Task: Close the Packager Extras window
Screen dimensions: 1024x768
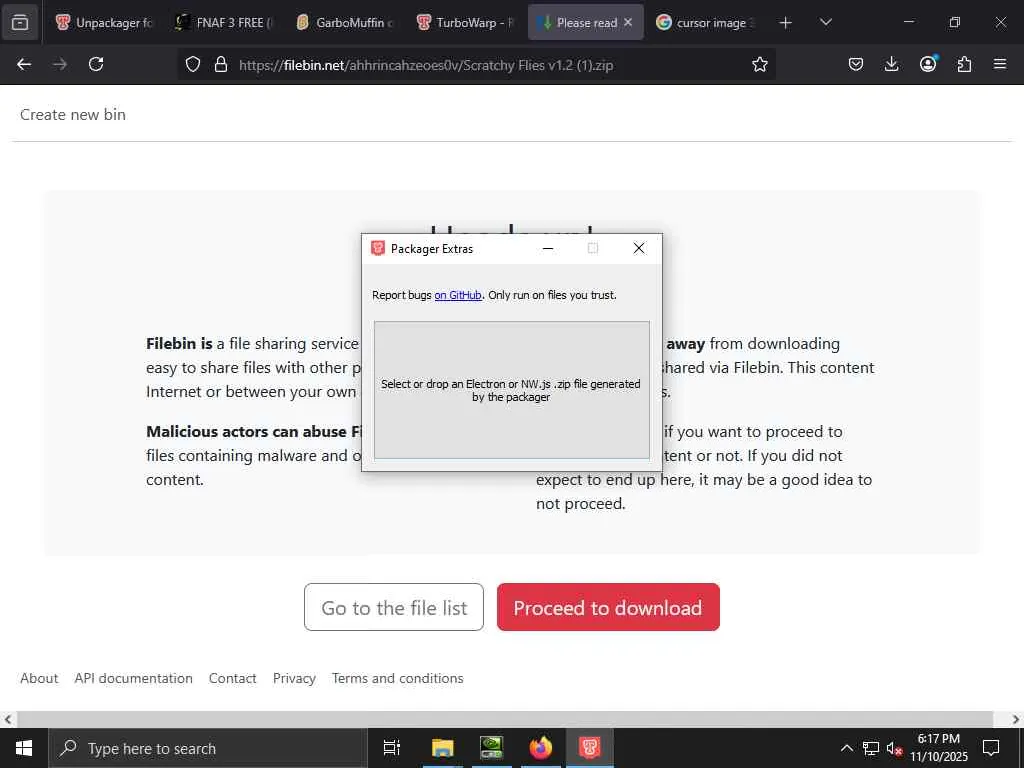Action: [639, 248]
